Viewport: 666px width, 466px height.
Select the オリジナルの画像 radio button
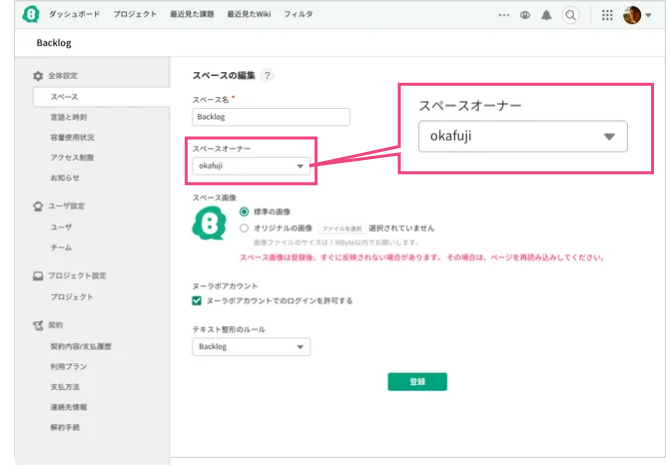point(245,228)
